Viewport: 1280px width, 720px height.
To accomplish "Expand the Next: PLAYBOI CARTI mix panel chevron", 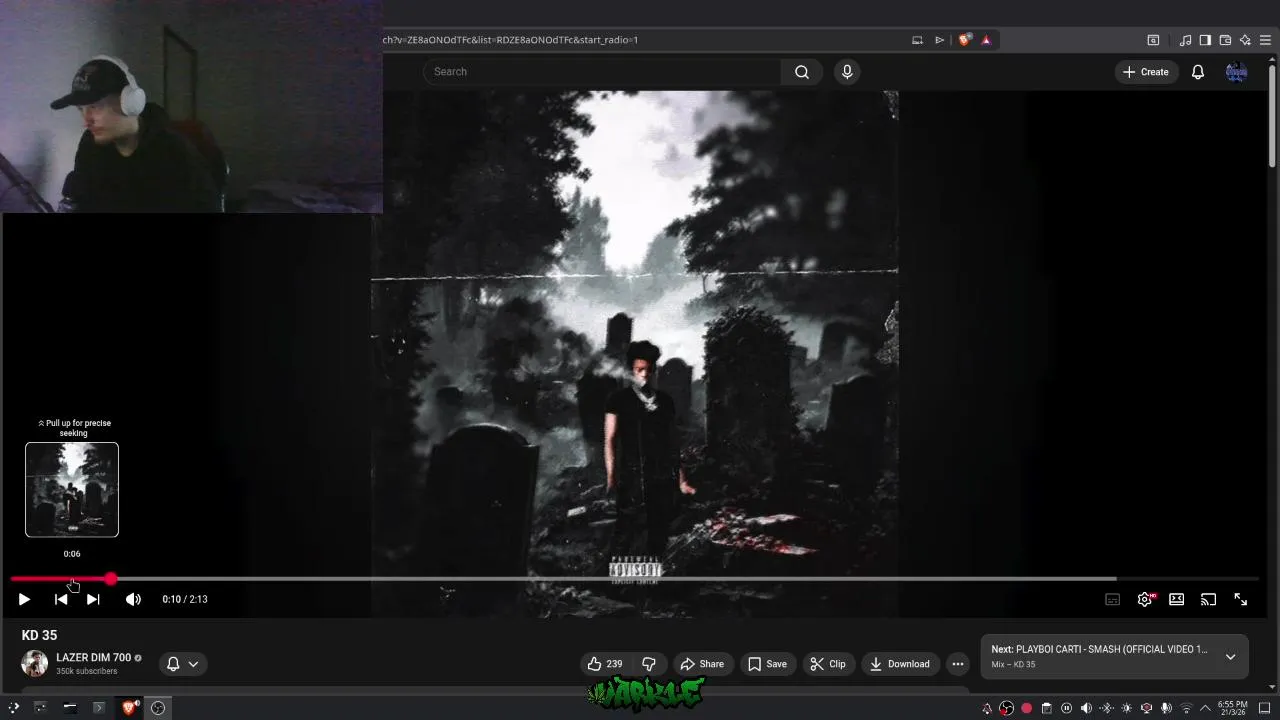I will 1230,657.
